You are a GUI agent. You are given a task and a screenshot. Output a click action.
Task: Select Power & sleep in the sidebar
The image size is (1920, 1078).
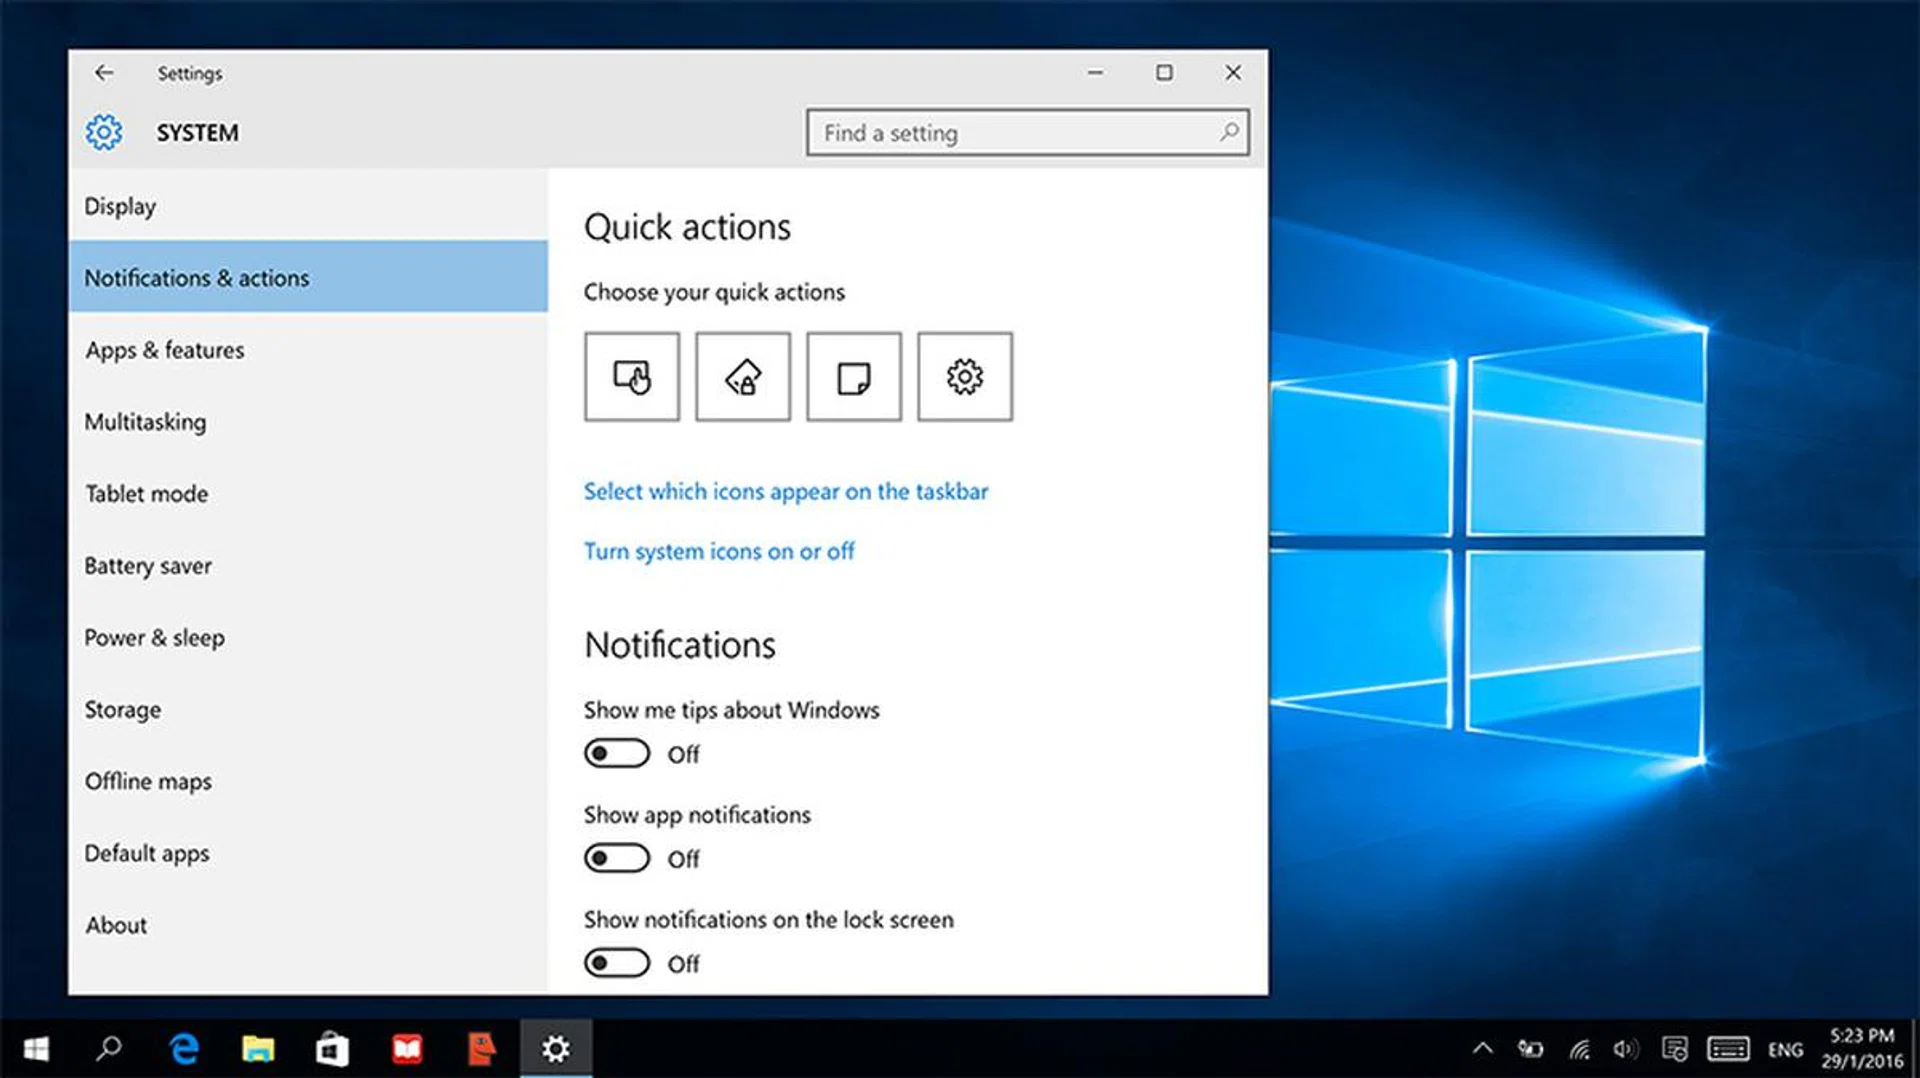pos(154,638)
